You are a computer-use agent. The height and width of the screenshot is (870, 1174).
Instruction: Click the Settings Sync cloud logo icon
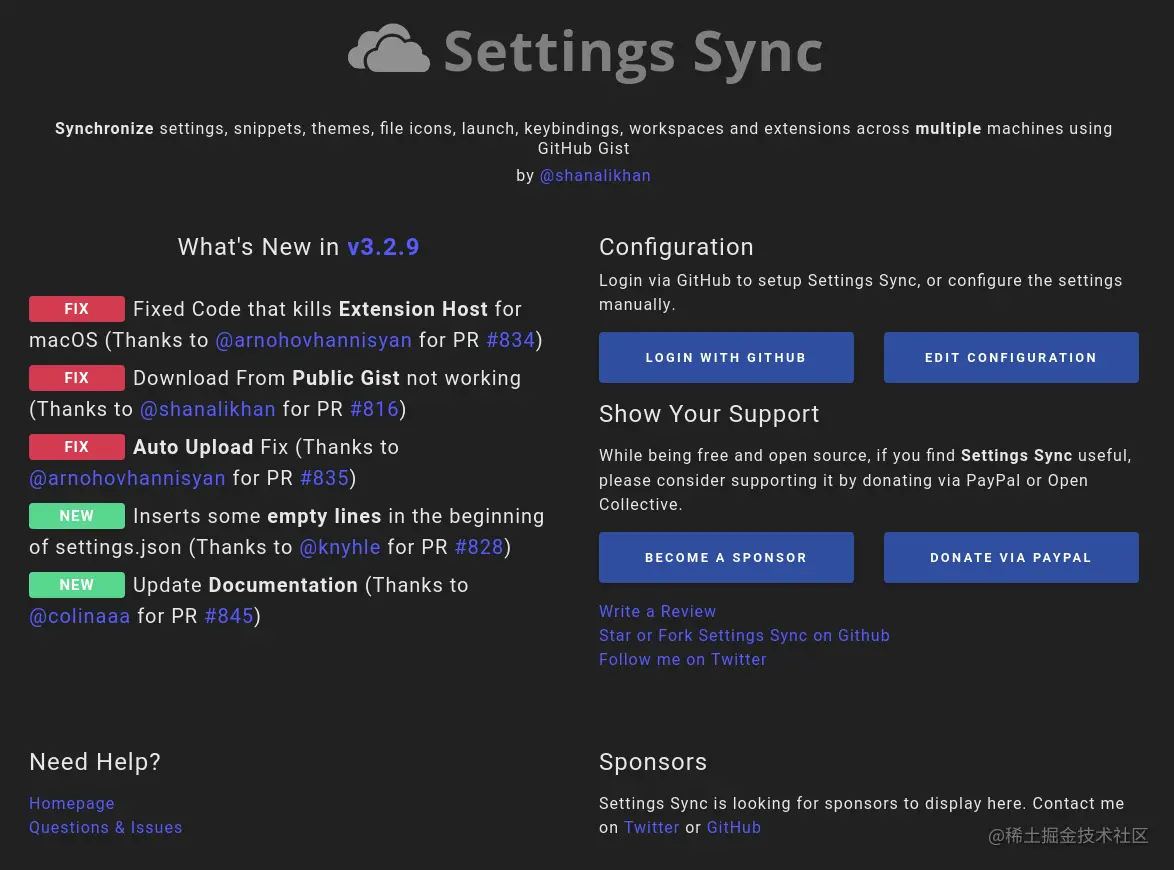389,49
